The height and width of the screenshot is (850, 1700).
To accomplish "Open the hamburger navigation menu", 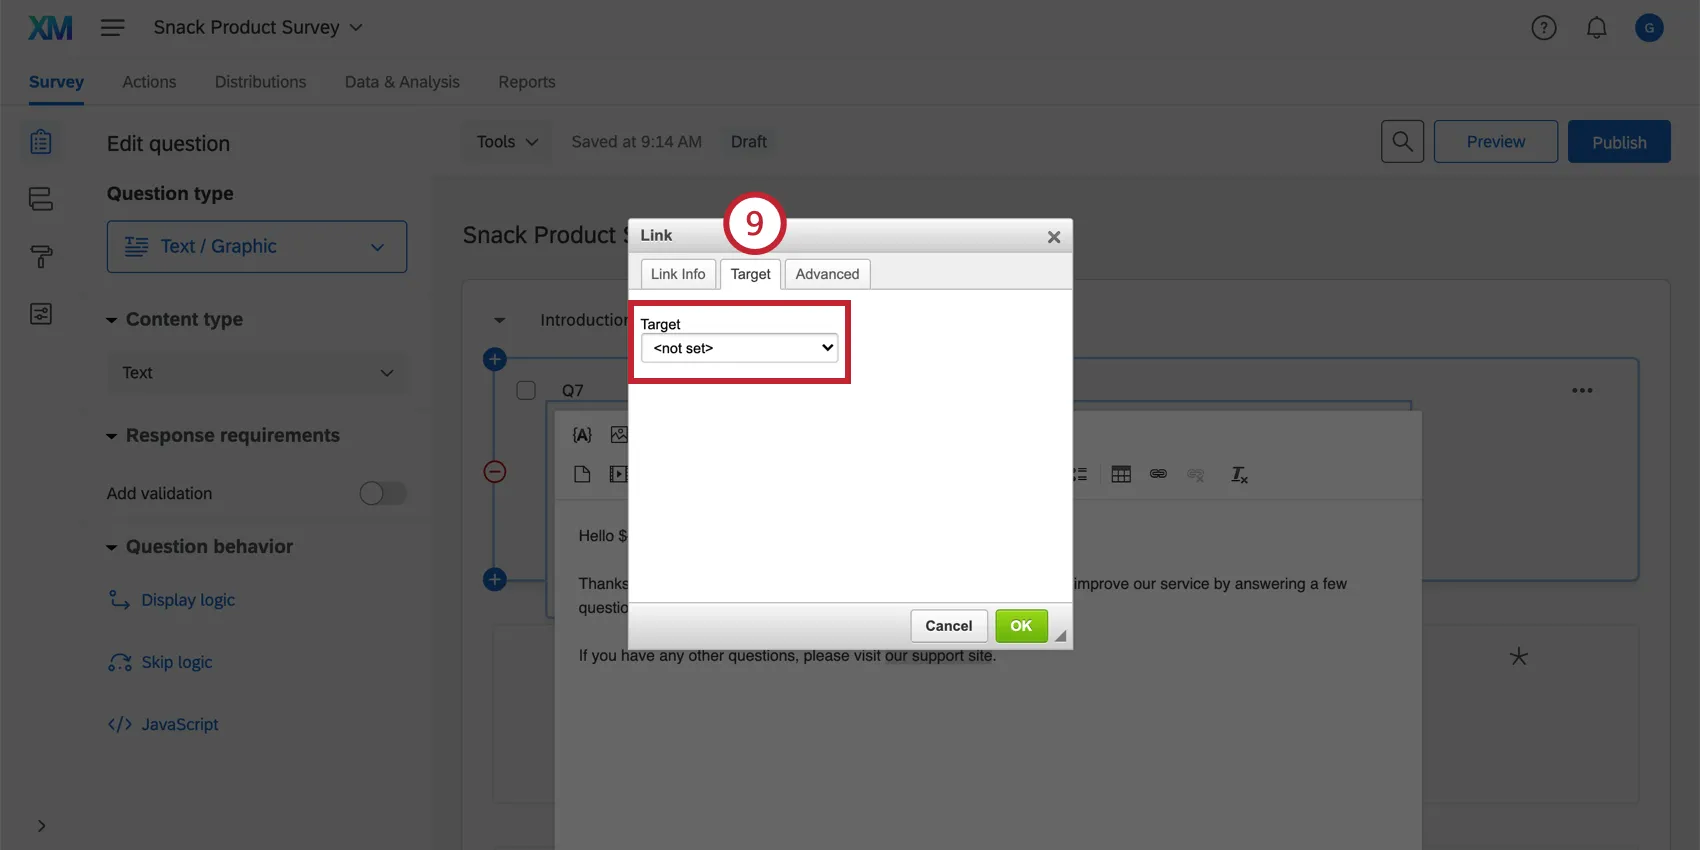I will (x=113, y=28).
